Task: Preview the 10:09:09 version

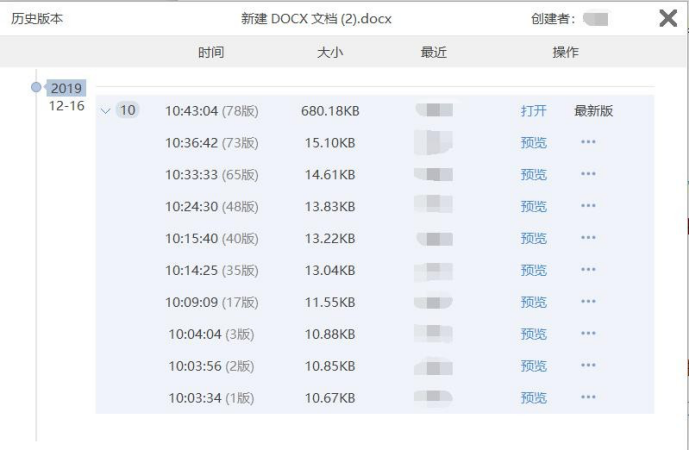Action: [534, 302]
